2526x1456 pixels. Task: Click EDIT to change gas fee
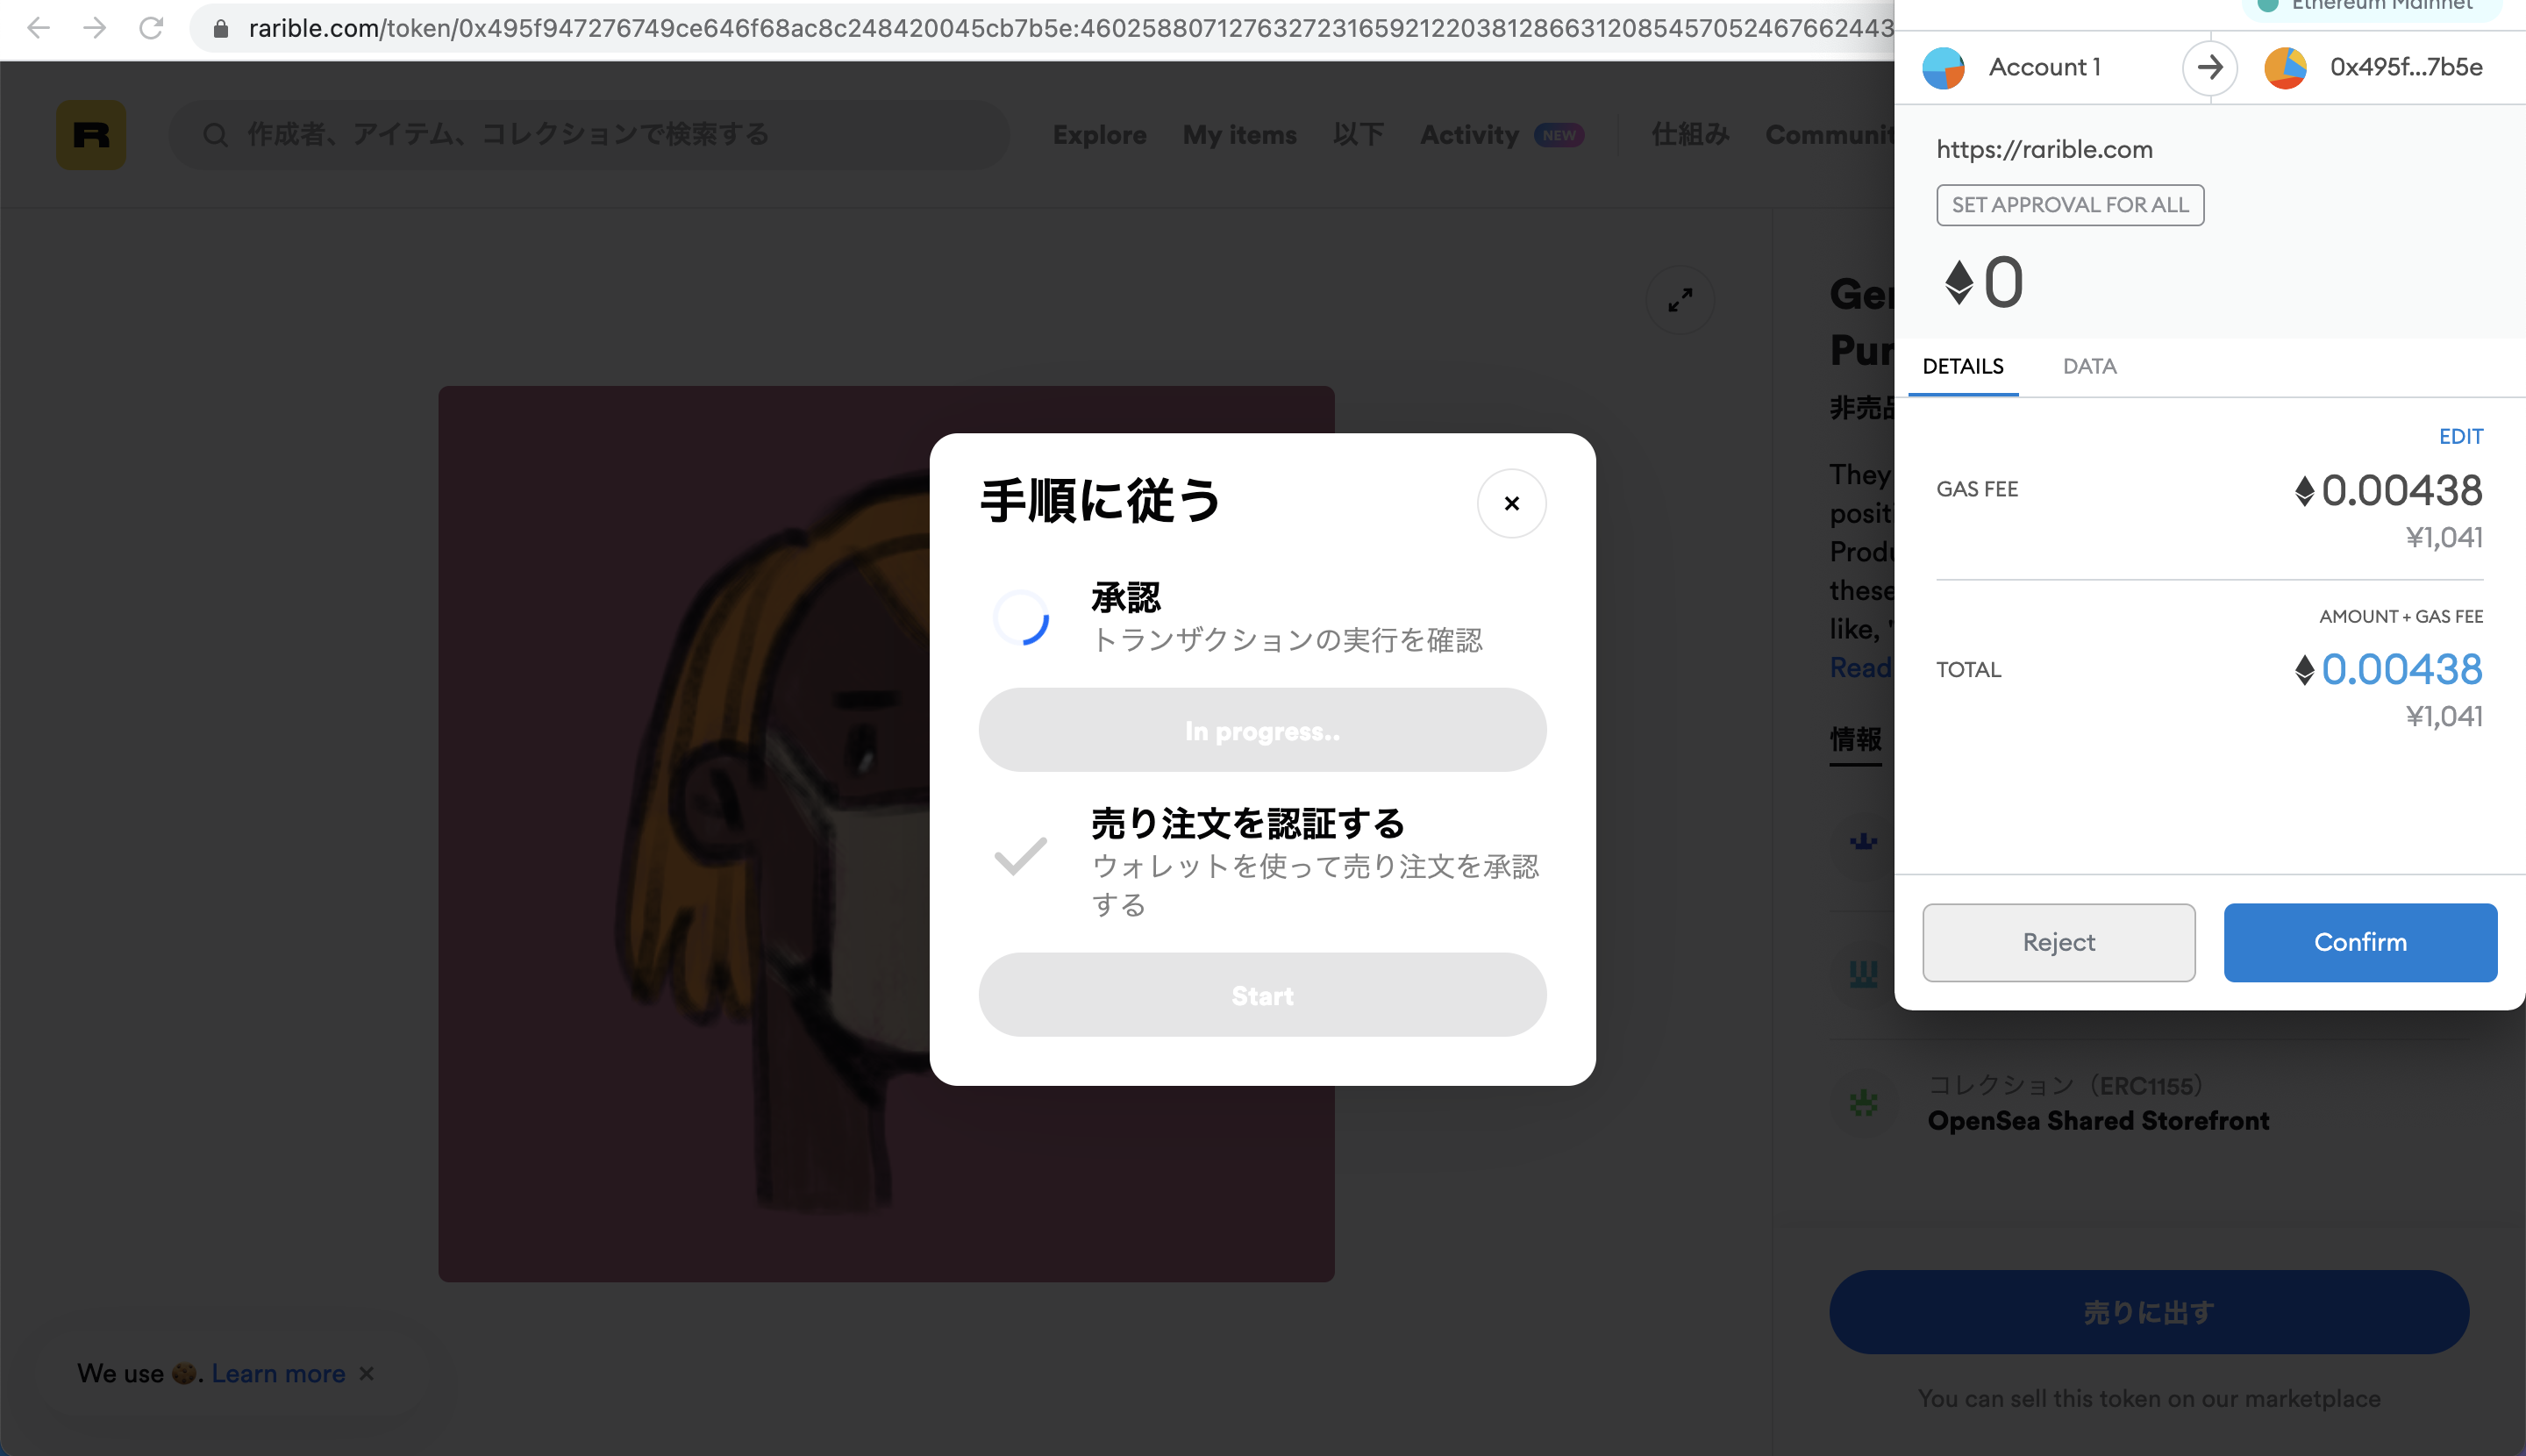pyautogui.click(x=2460, y=436)
